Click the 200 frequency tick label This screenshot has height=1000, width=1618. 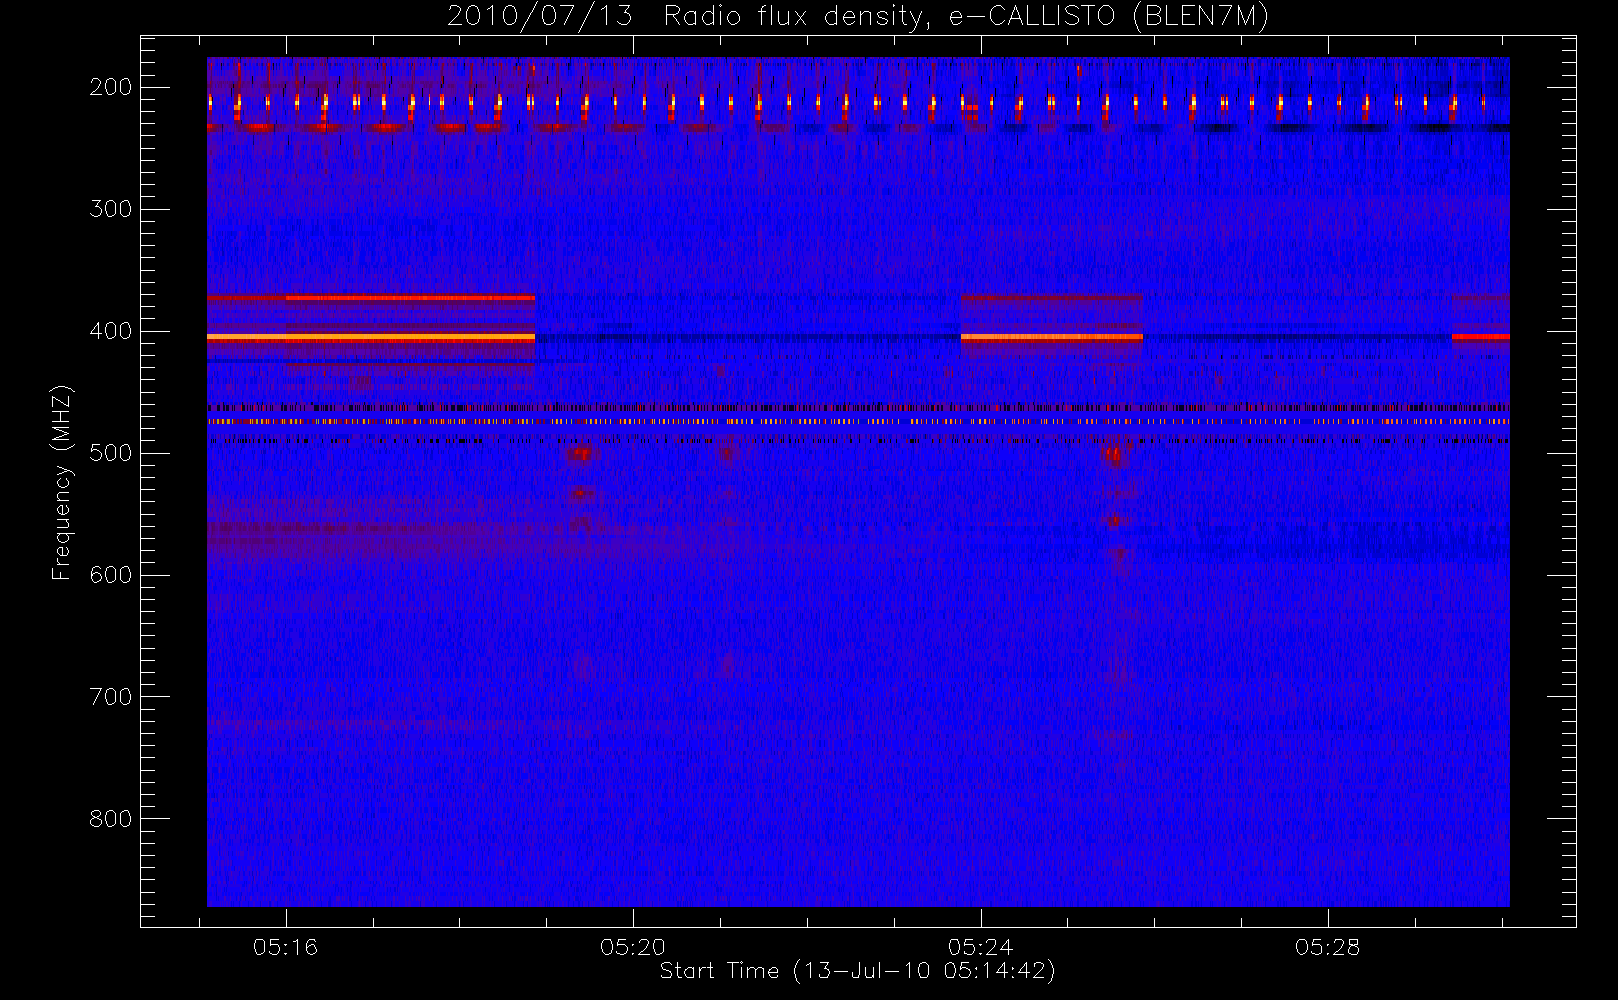point(110,87)
